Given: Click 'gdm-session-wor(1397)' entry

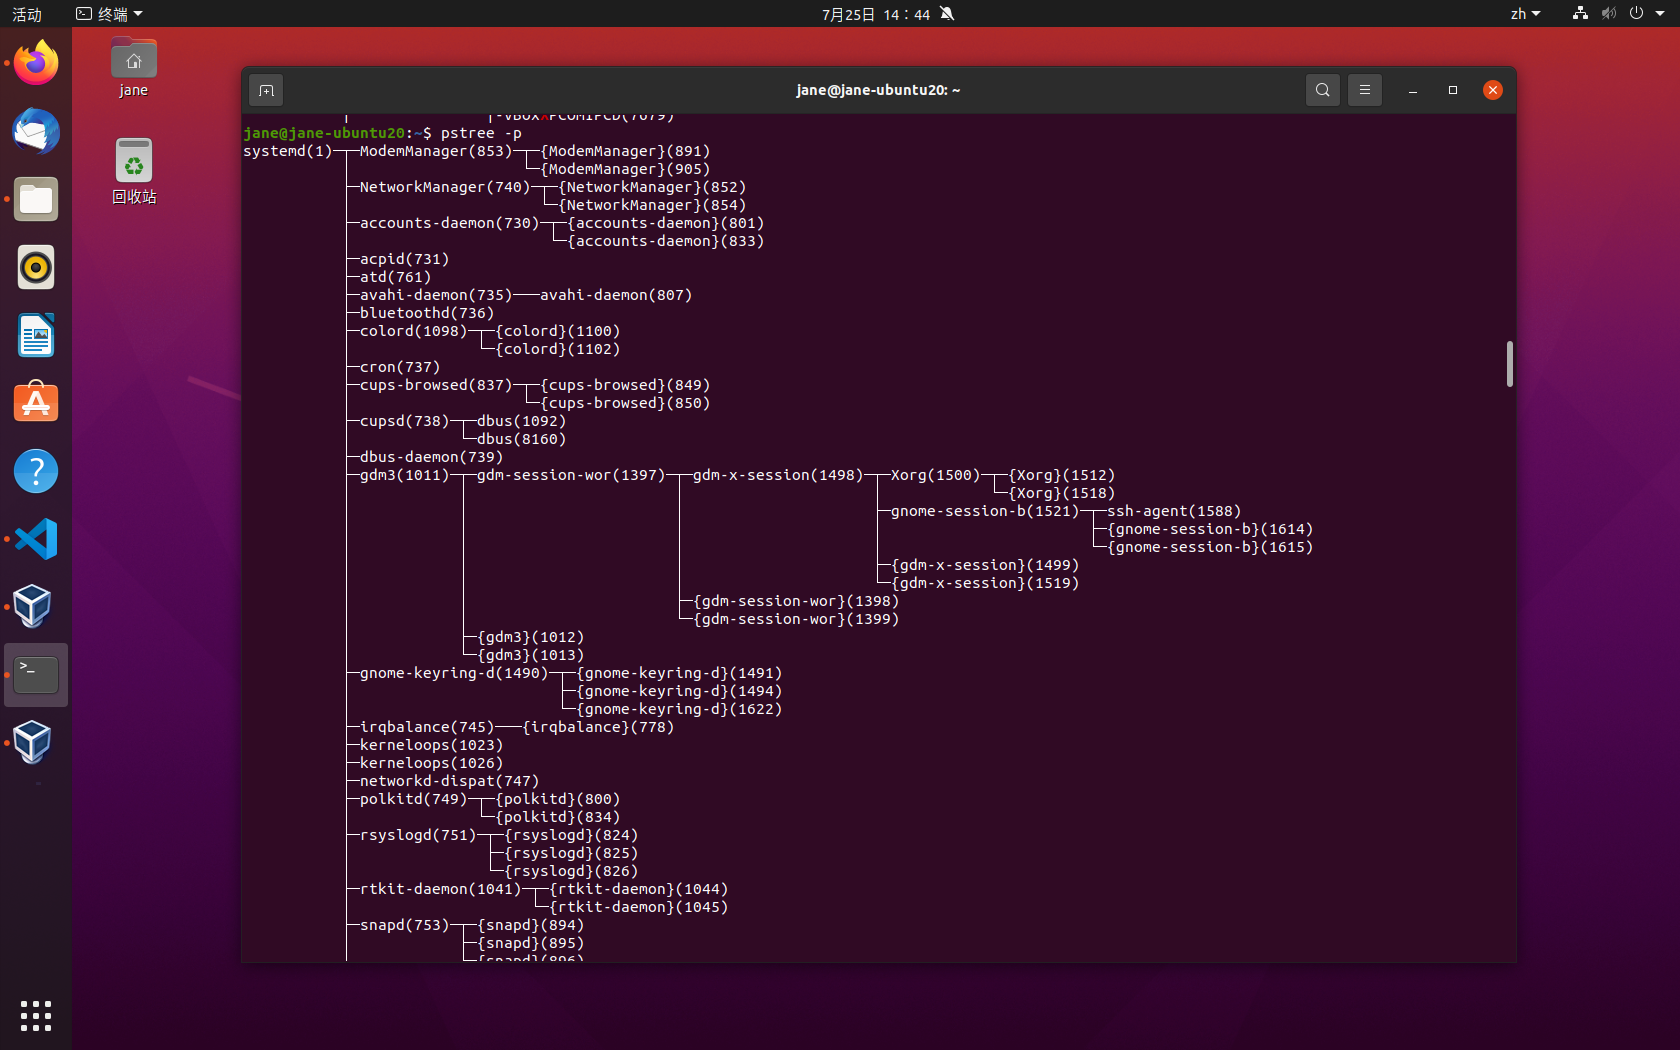Looking at the screenshot, I should point(571,475).
